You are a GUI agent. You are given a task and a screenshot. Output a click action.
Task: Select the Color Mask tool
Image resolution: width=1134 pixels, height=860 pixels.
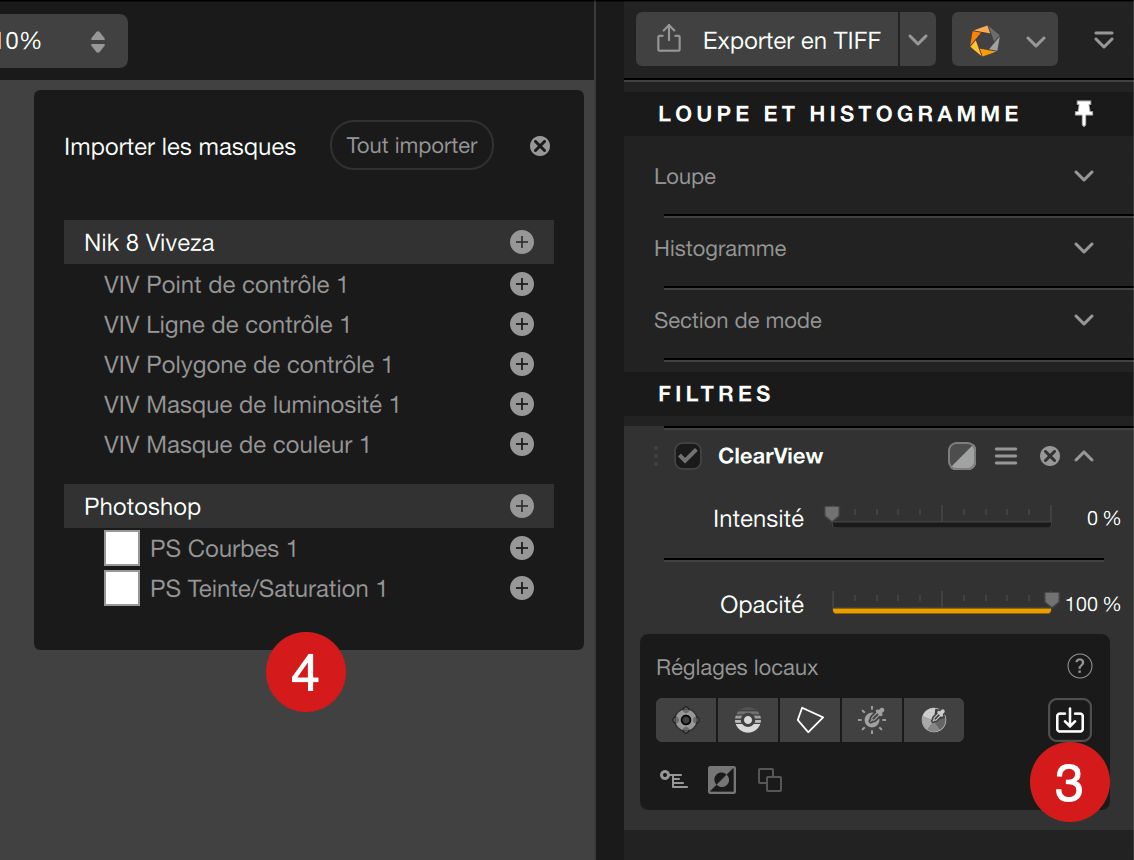[934, 720]
